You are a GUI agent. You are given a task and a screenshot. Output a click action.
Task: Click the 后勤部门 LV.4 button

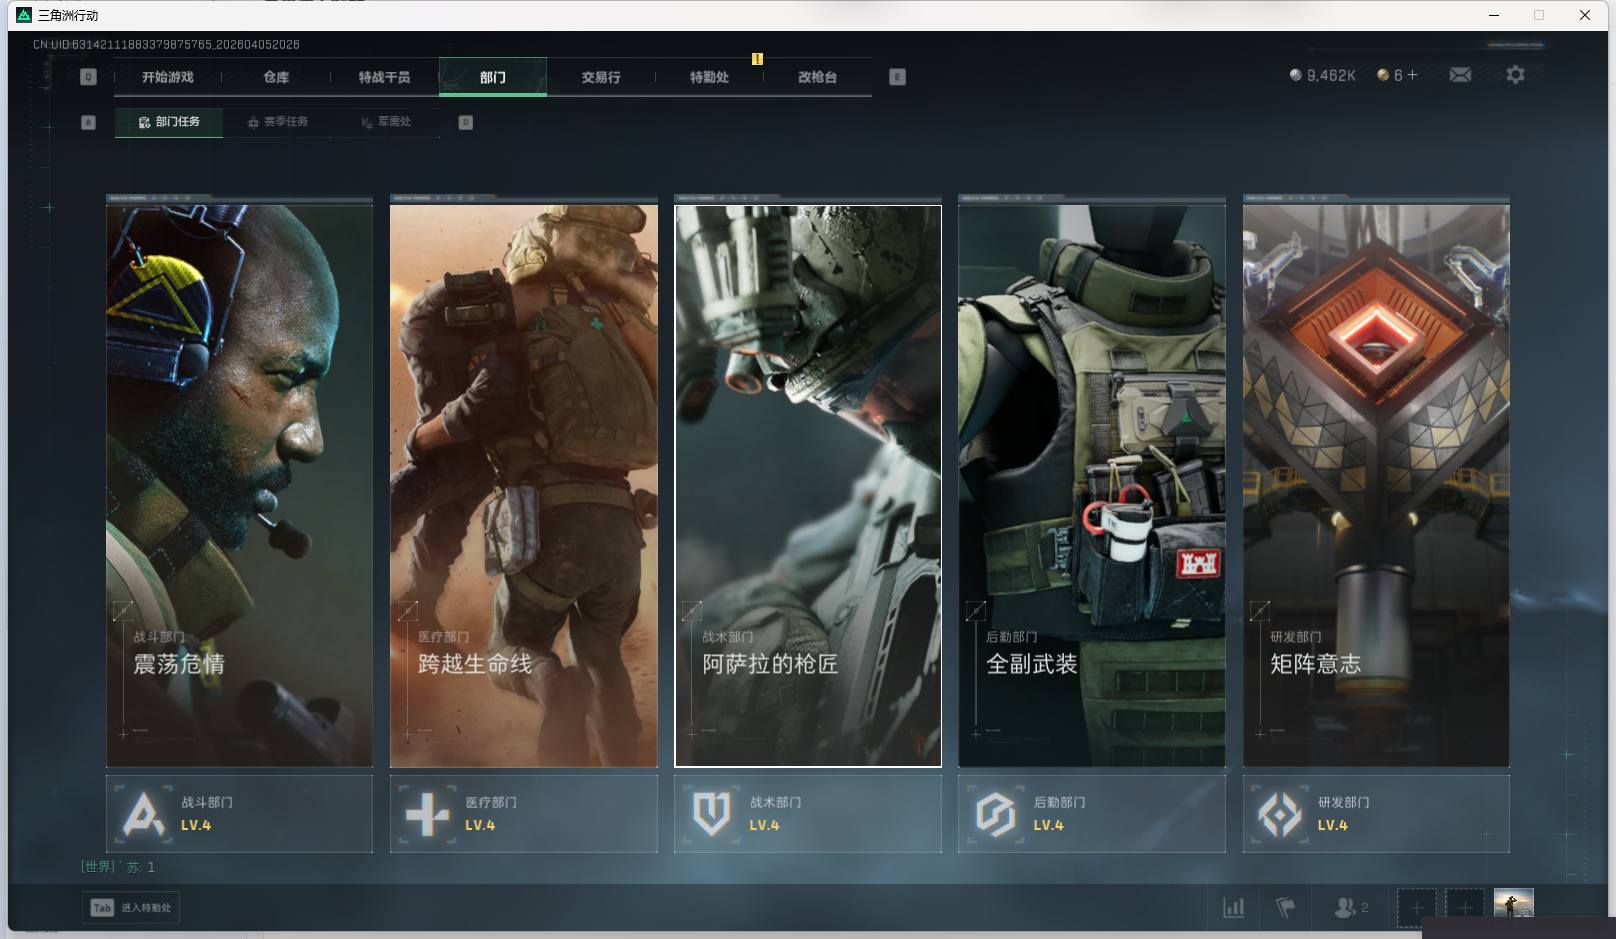1092,814
